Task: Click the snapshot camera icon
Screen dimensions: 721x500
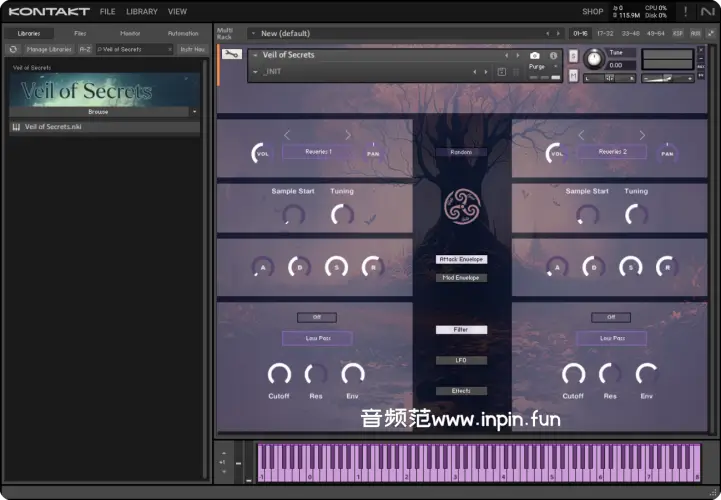Action: coord(534,55)
